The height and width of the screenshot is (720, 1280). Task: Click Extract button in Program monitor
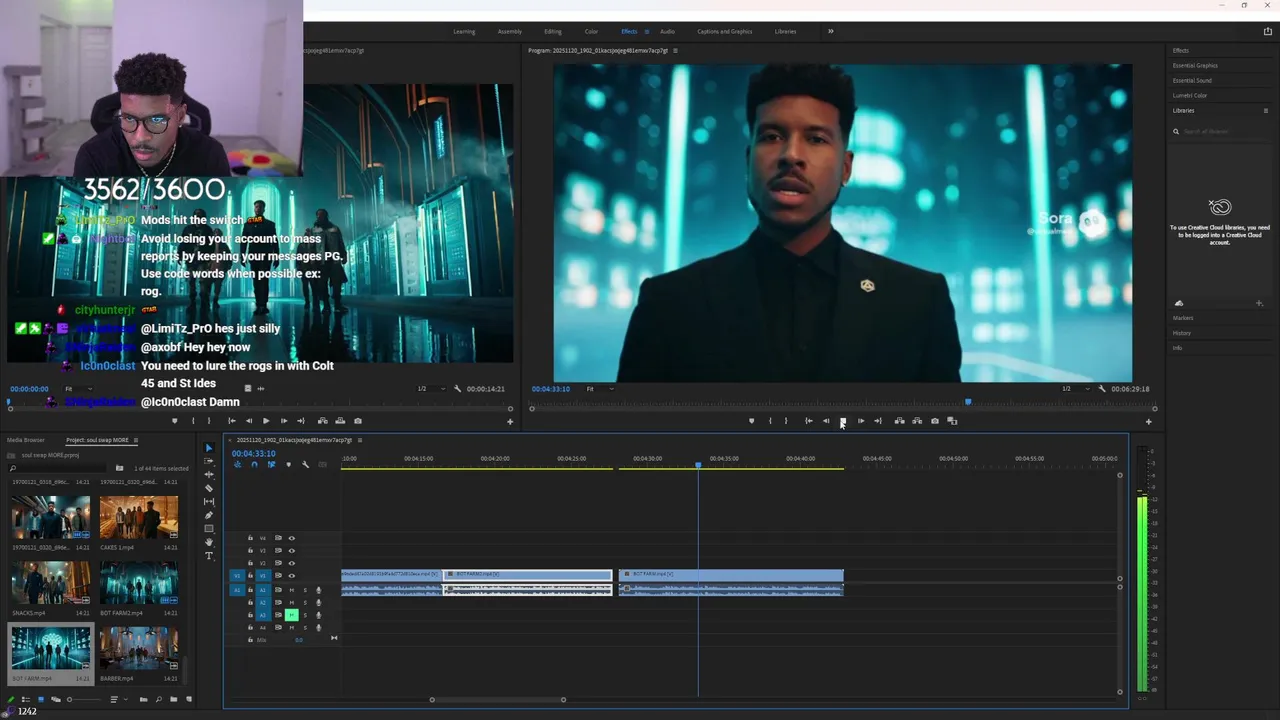[917, 421]
